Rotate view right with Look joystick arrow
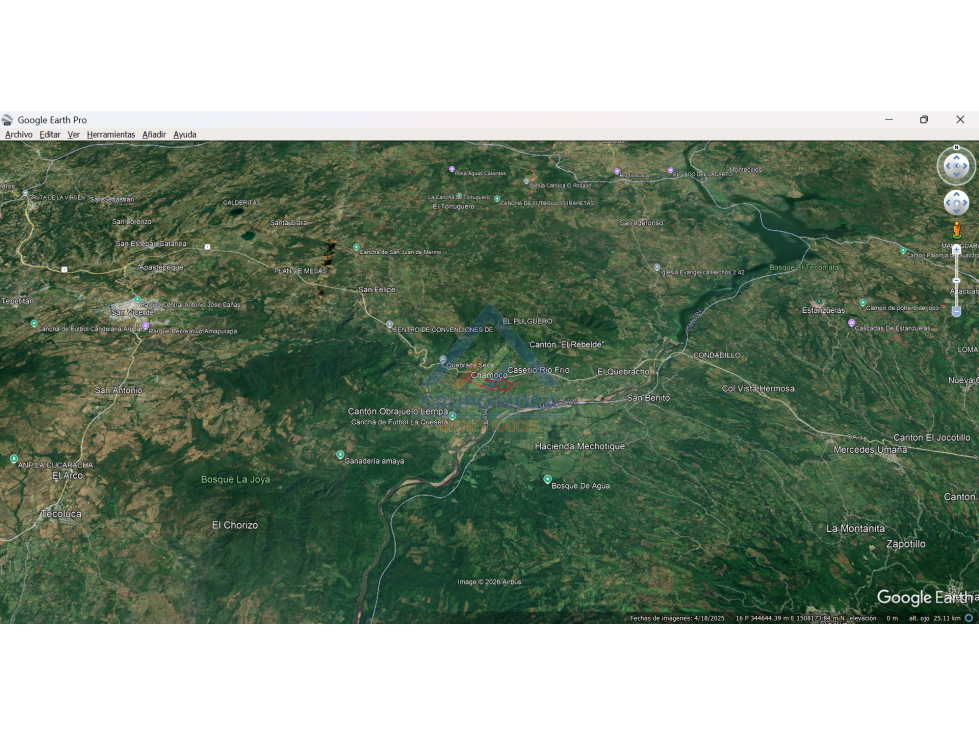This screenshot has width=979, height=734. click(x=965, y=166)
